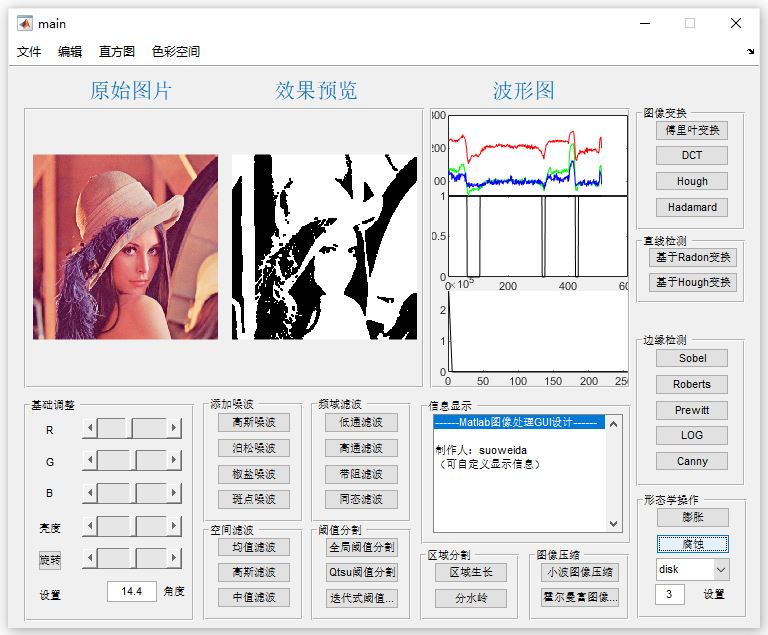Run Canny edge detection
Viewport: 768px width, 635px height.
[692, 461]
